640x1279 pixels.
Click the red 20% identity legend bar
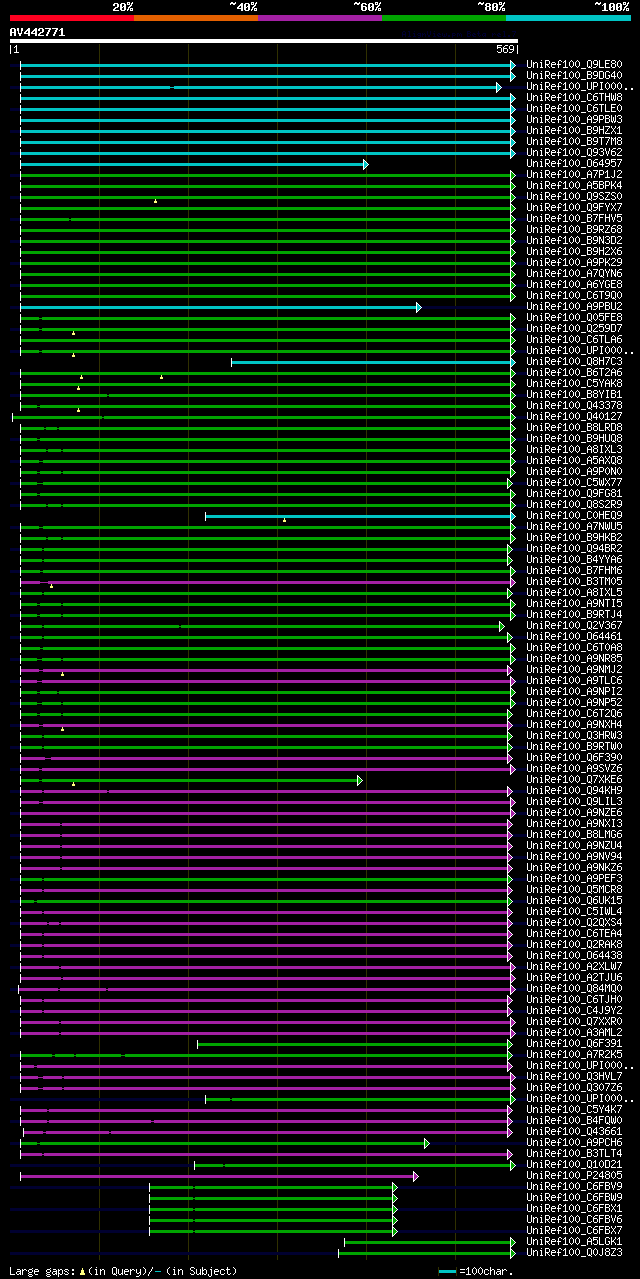(x=71, y=18)
